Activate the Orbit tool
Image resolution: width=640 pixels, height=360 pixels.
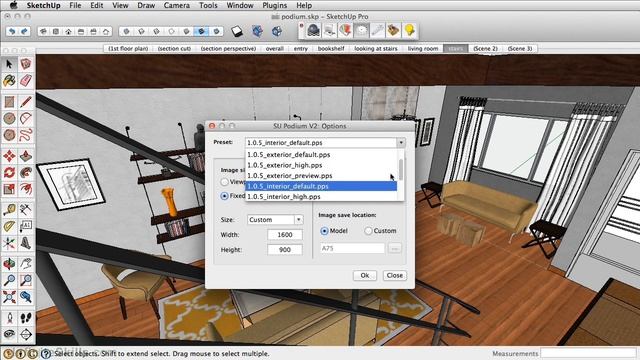pos(9,264)
